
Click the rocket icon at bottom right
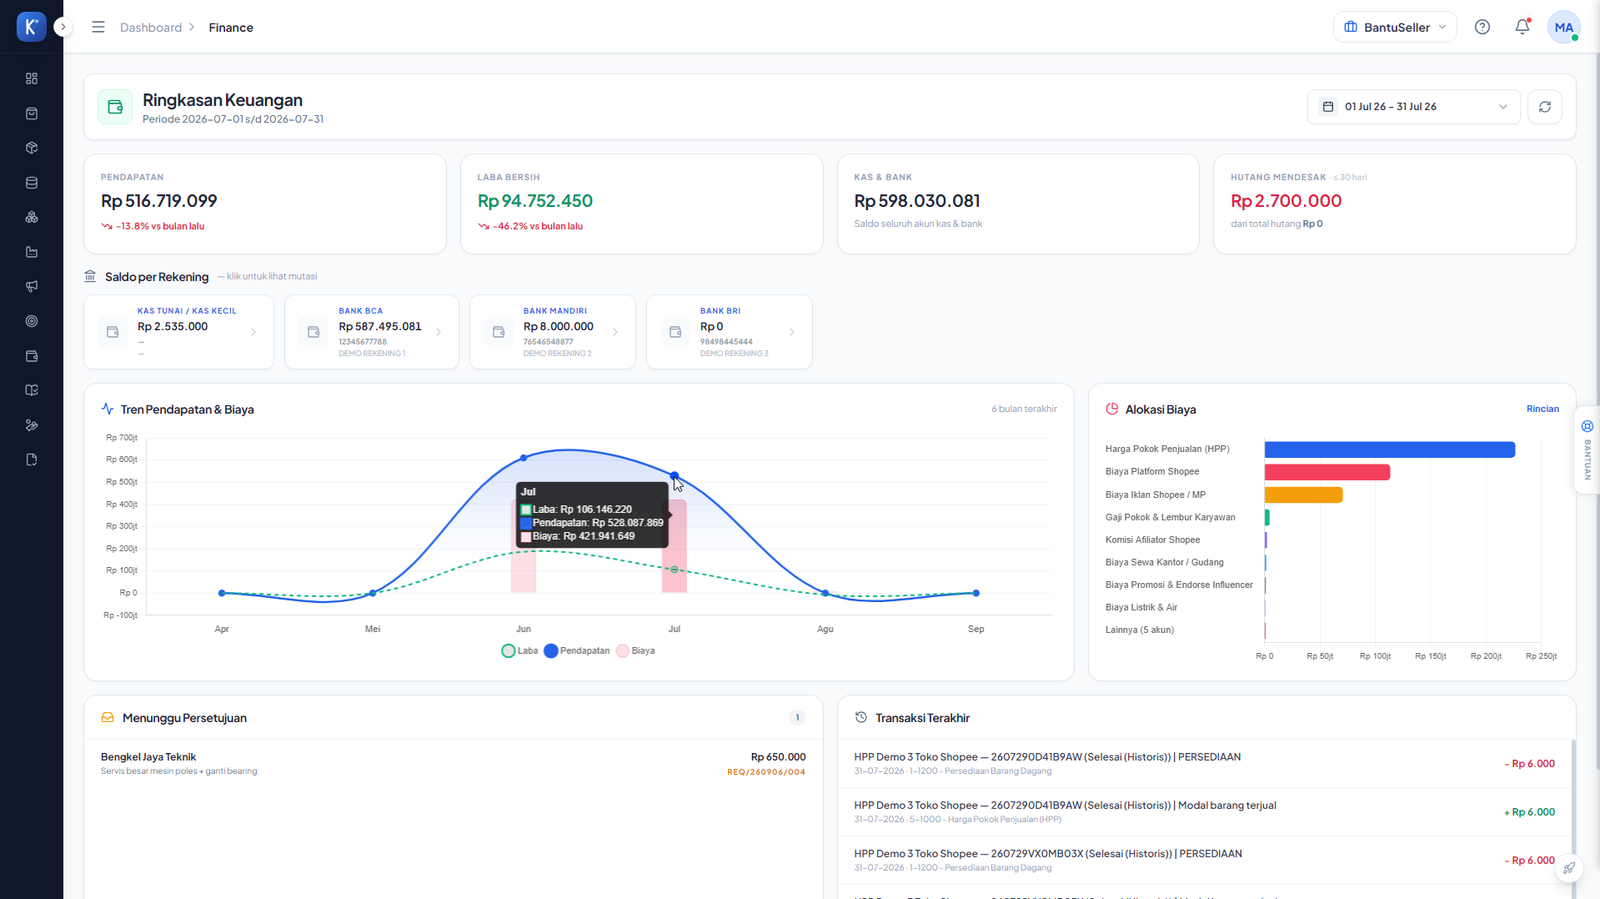tap(1569, 868)
